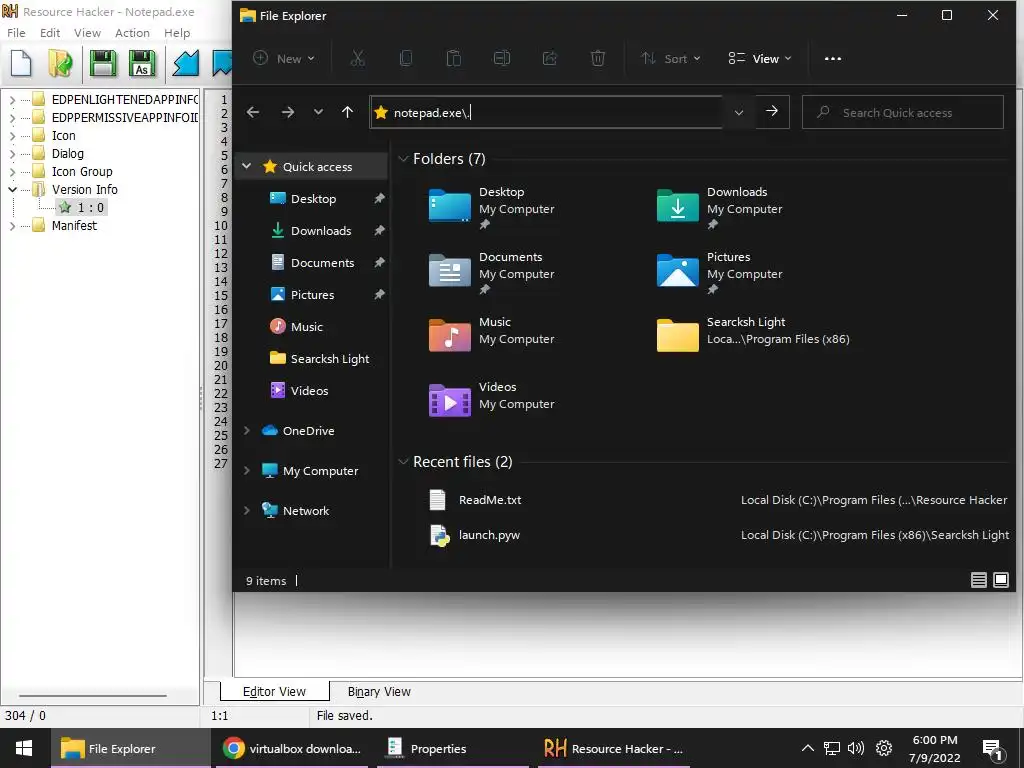Open the Help menu in Resource Hacker
The image size is (1024, 768).
click(x=176, y=33)
